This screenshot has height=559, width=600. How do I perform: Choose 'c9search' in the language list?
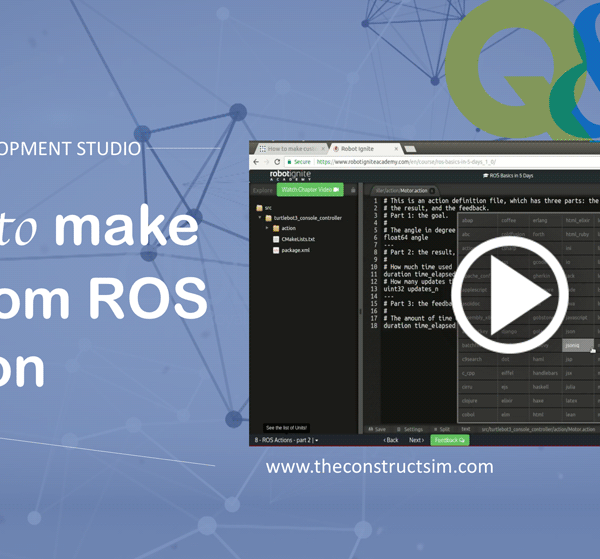(x=471, y=359)
